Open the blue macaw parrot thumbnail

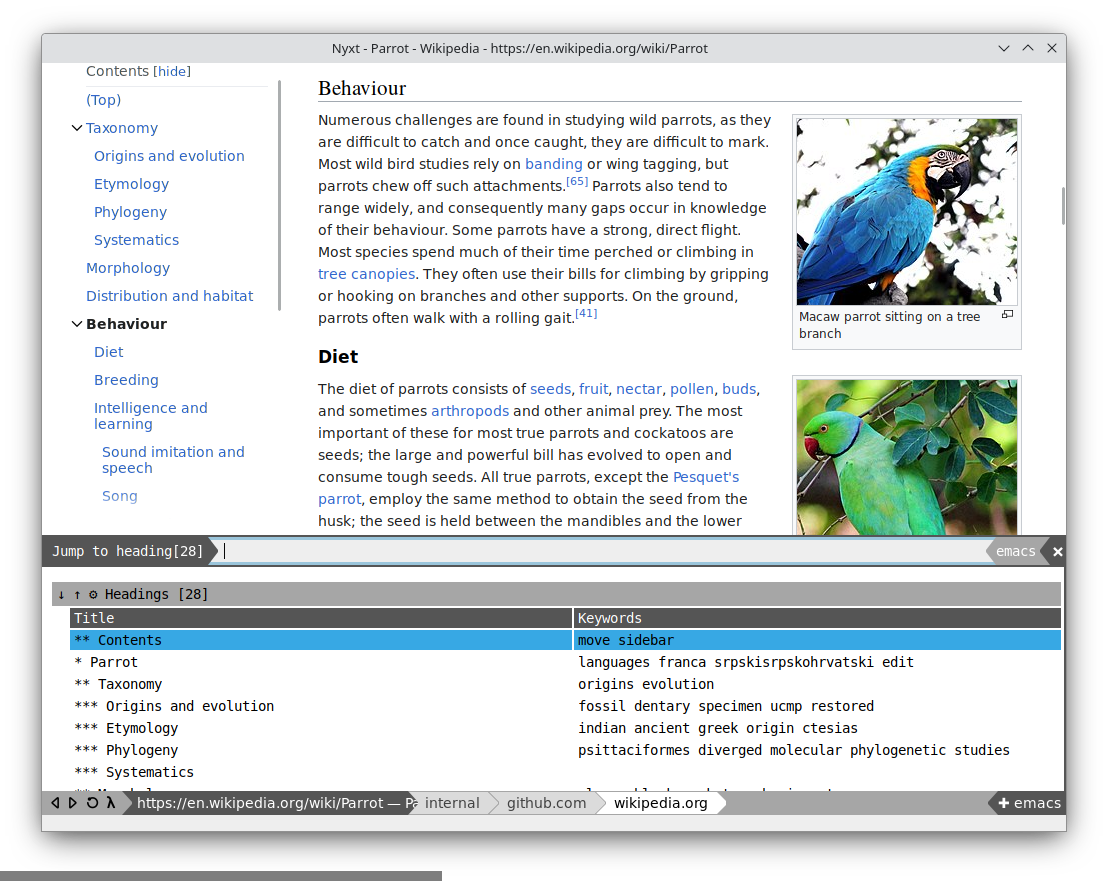(x=907, y=211)
